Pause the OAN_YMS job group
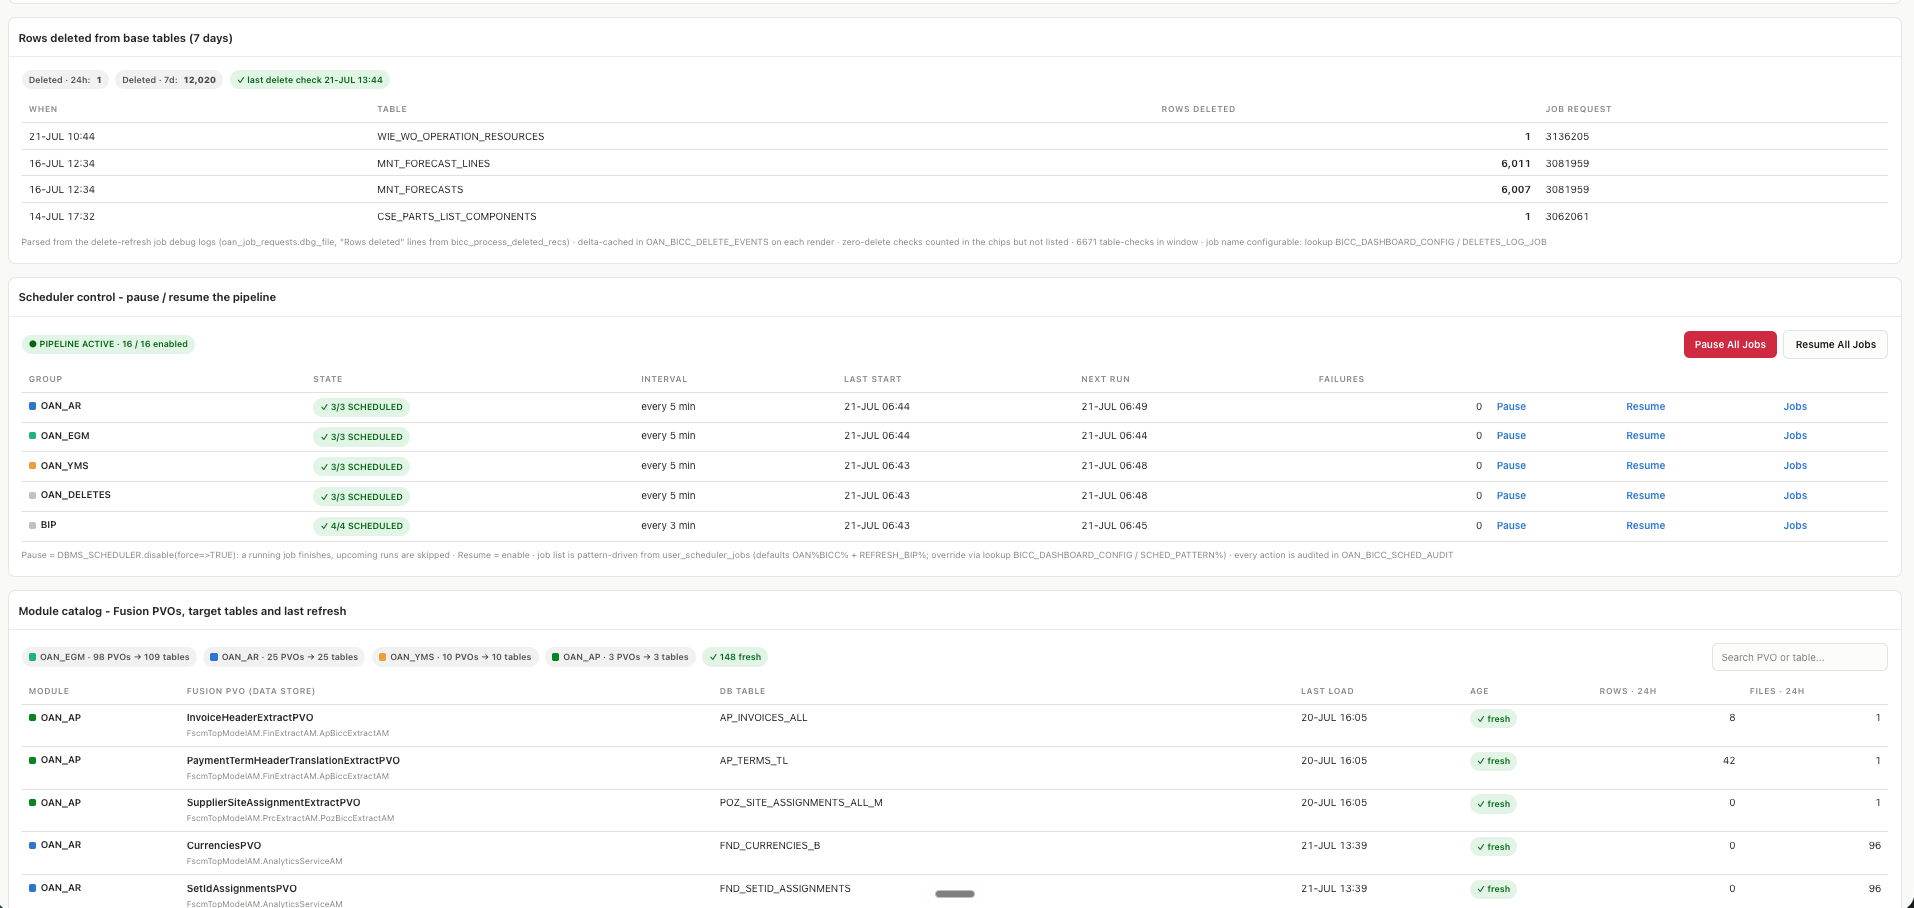 click(1511, 466)
